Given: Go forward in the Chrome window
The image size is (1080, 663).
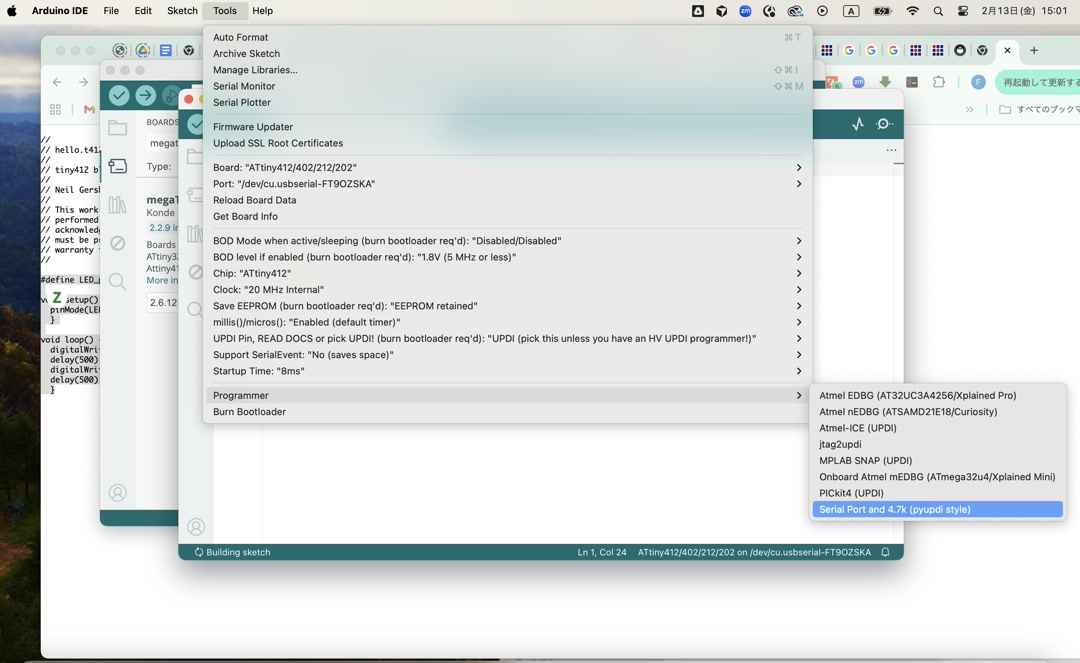Looking at the screenshot, I should [83, 82].
